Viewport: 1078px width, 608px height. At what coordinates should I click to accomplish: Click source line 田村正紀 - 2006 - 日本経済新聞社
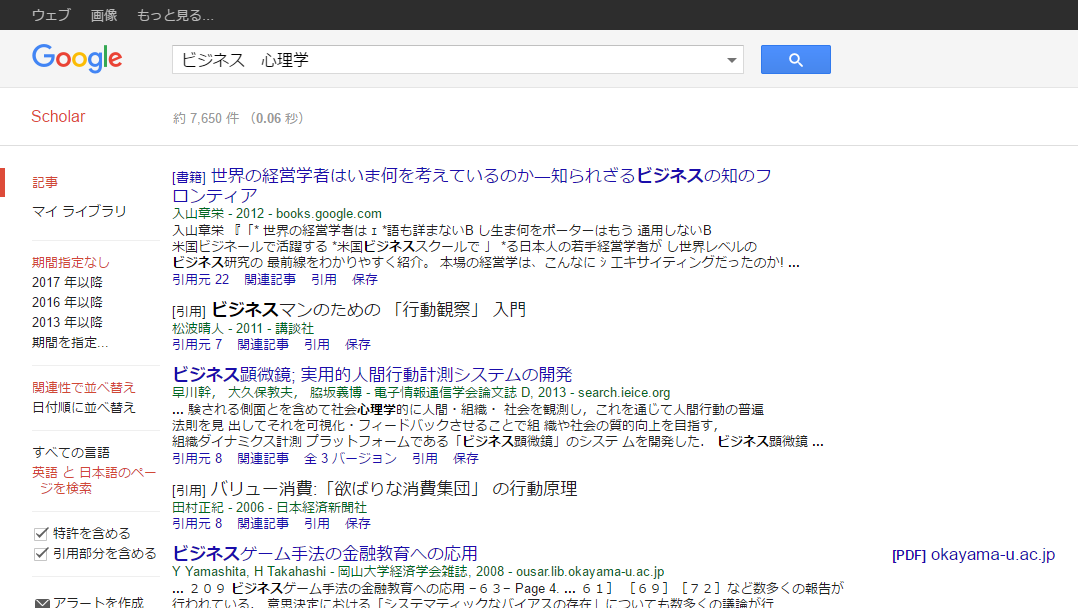pos(270,507)
